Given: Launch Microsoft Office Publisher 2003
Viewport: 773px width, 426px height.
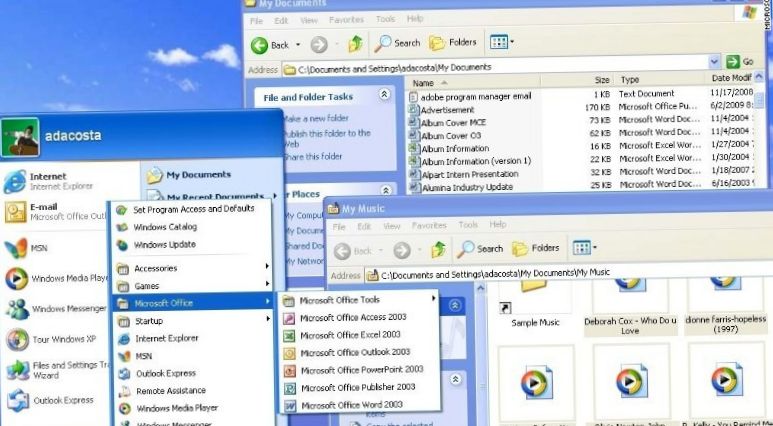Looking at the screenshot, I should [x=358, y=388].
